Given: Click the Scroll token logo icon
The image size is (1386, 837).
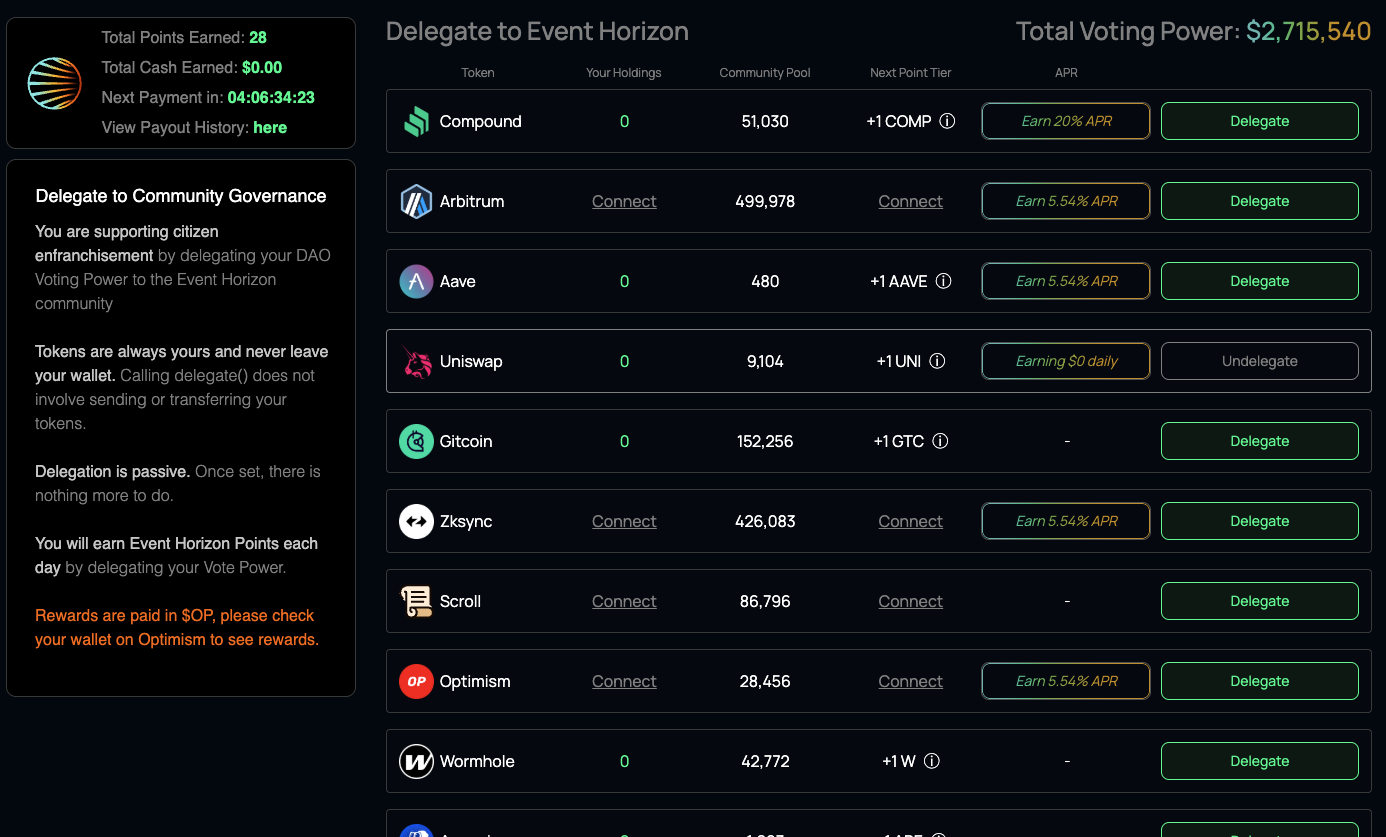Looking at the screenshot, I should [416, 601].
